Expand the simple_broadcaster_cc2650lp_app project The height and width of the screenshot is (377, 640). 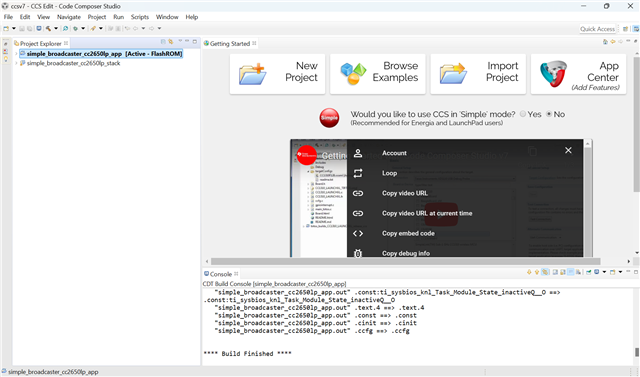click(16, 54)
